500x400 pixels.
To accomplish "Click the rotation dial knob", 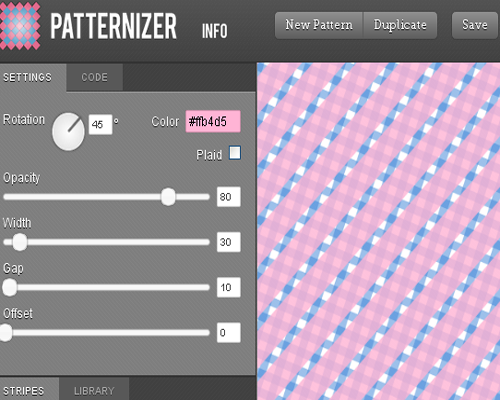I will [x=68, y=132].
